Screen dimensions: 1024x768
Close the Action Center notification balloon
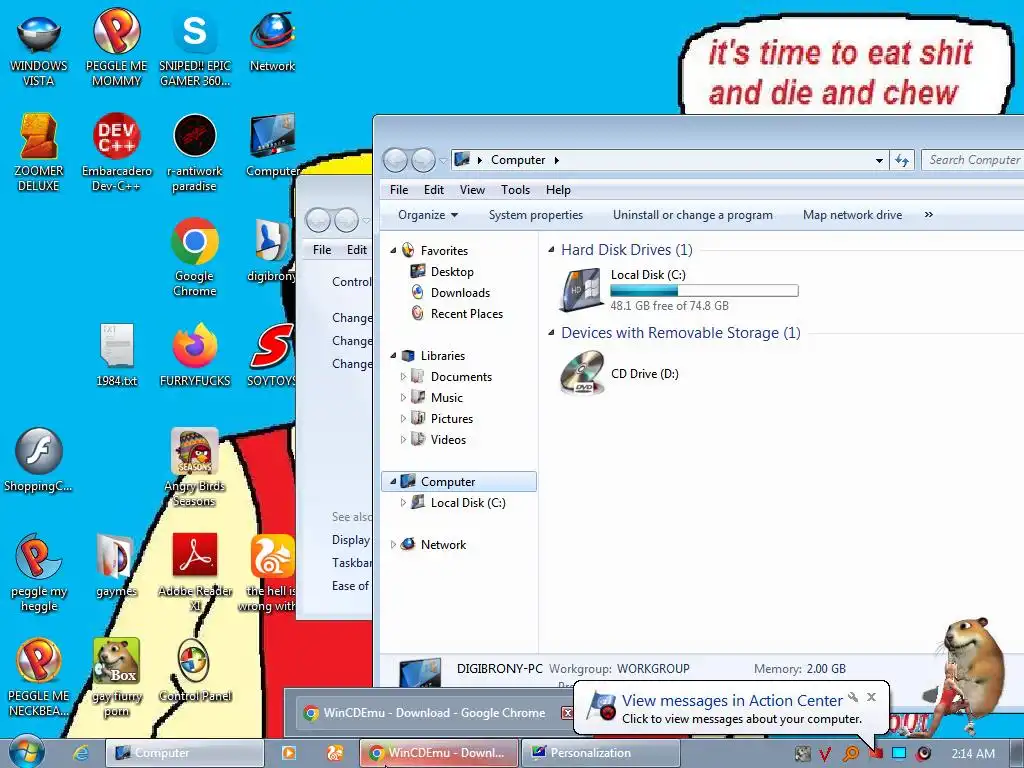click(871, 697)
